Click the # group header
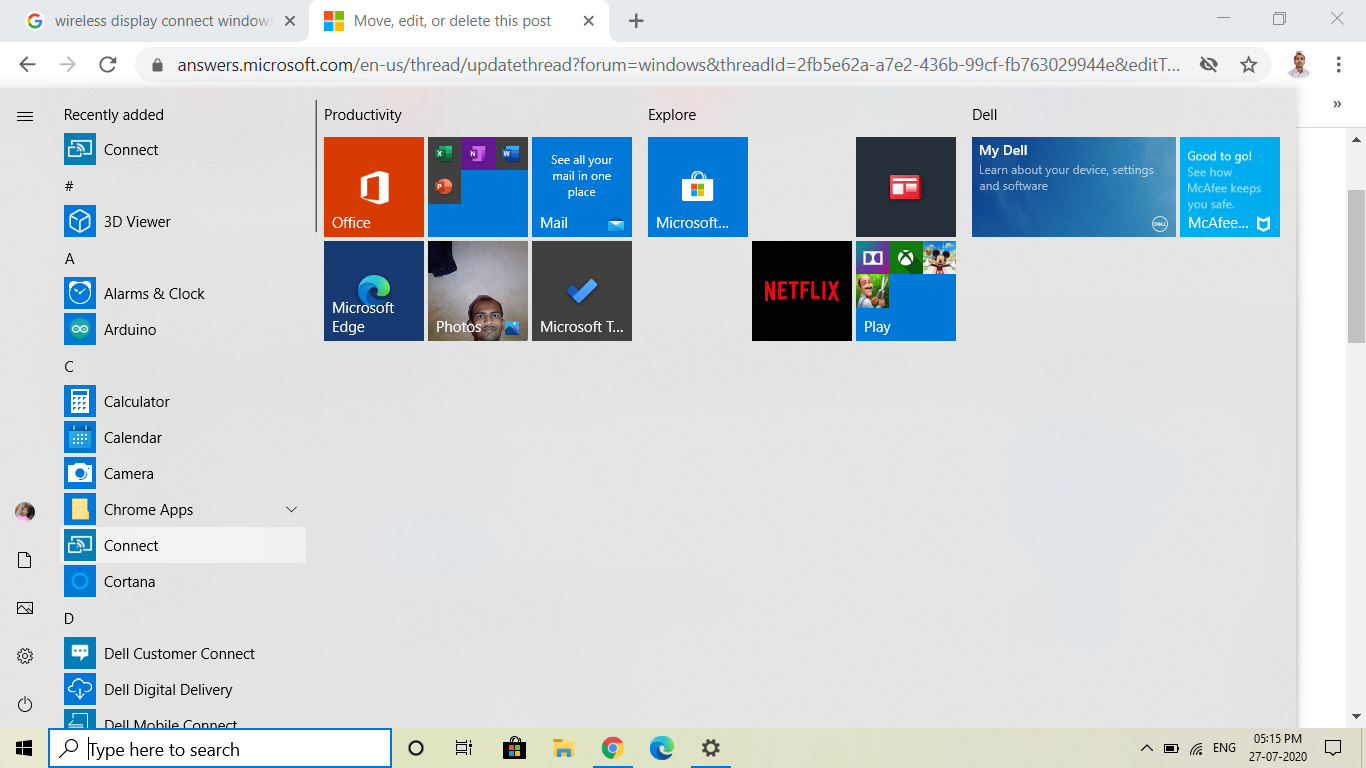This screenshot has width=1366, height=768. tap(69, 186)
